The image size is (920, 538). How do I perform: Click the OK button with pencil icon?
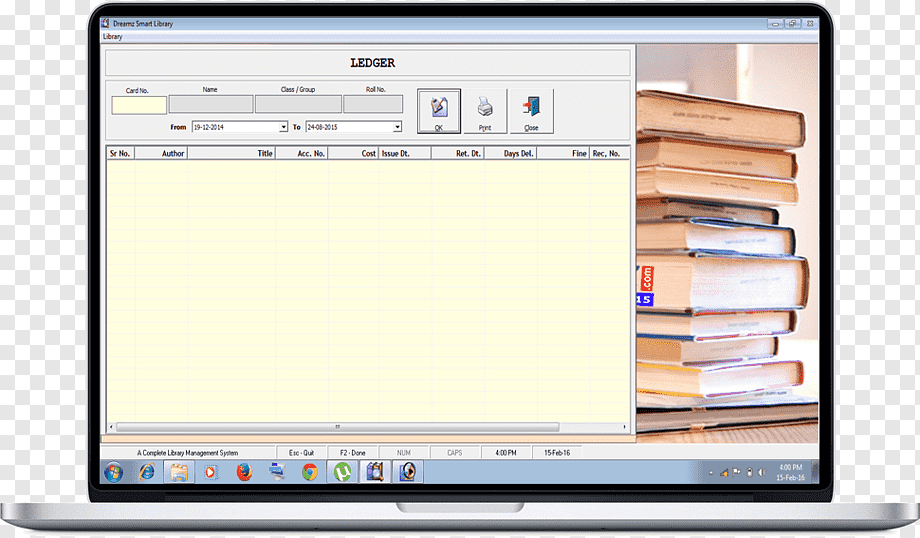(x=439, y=111)
